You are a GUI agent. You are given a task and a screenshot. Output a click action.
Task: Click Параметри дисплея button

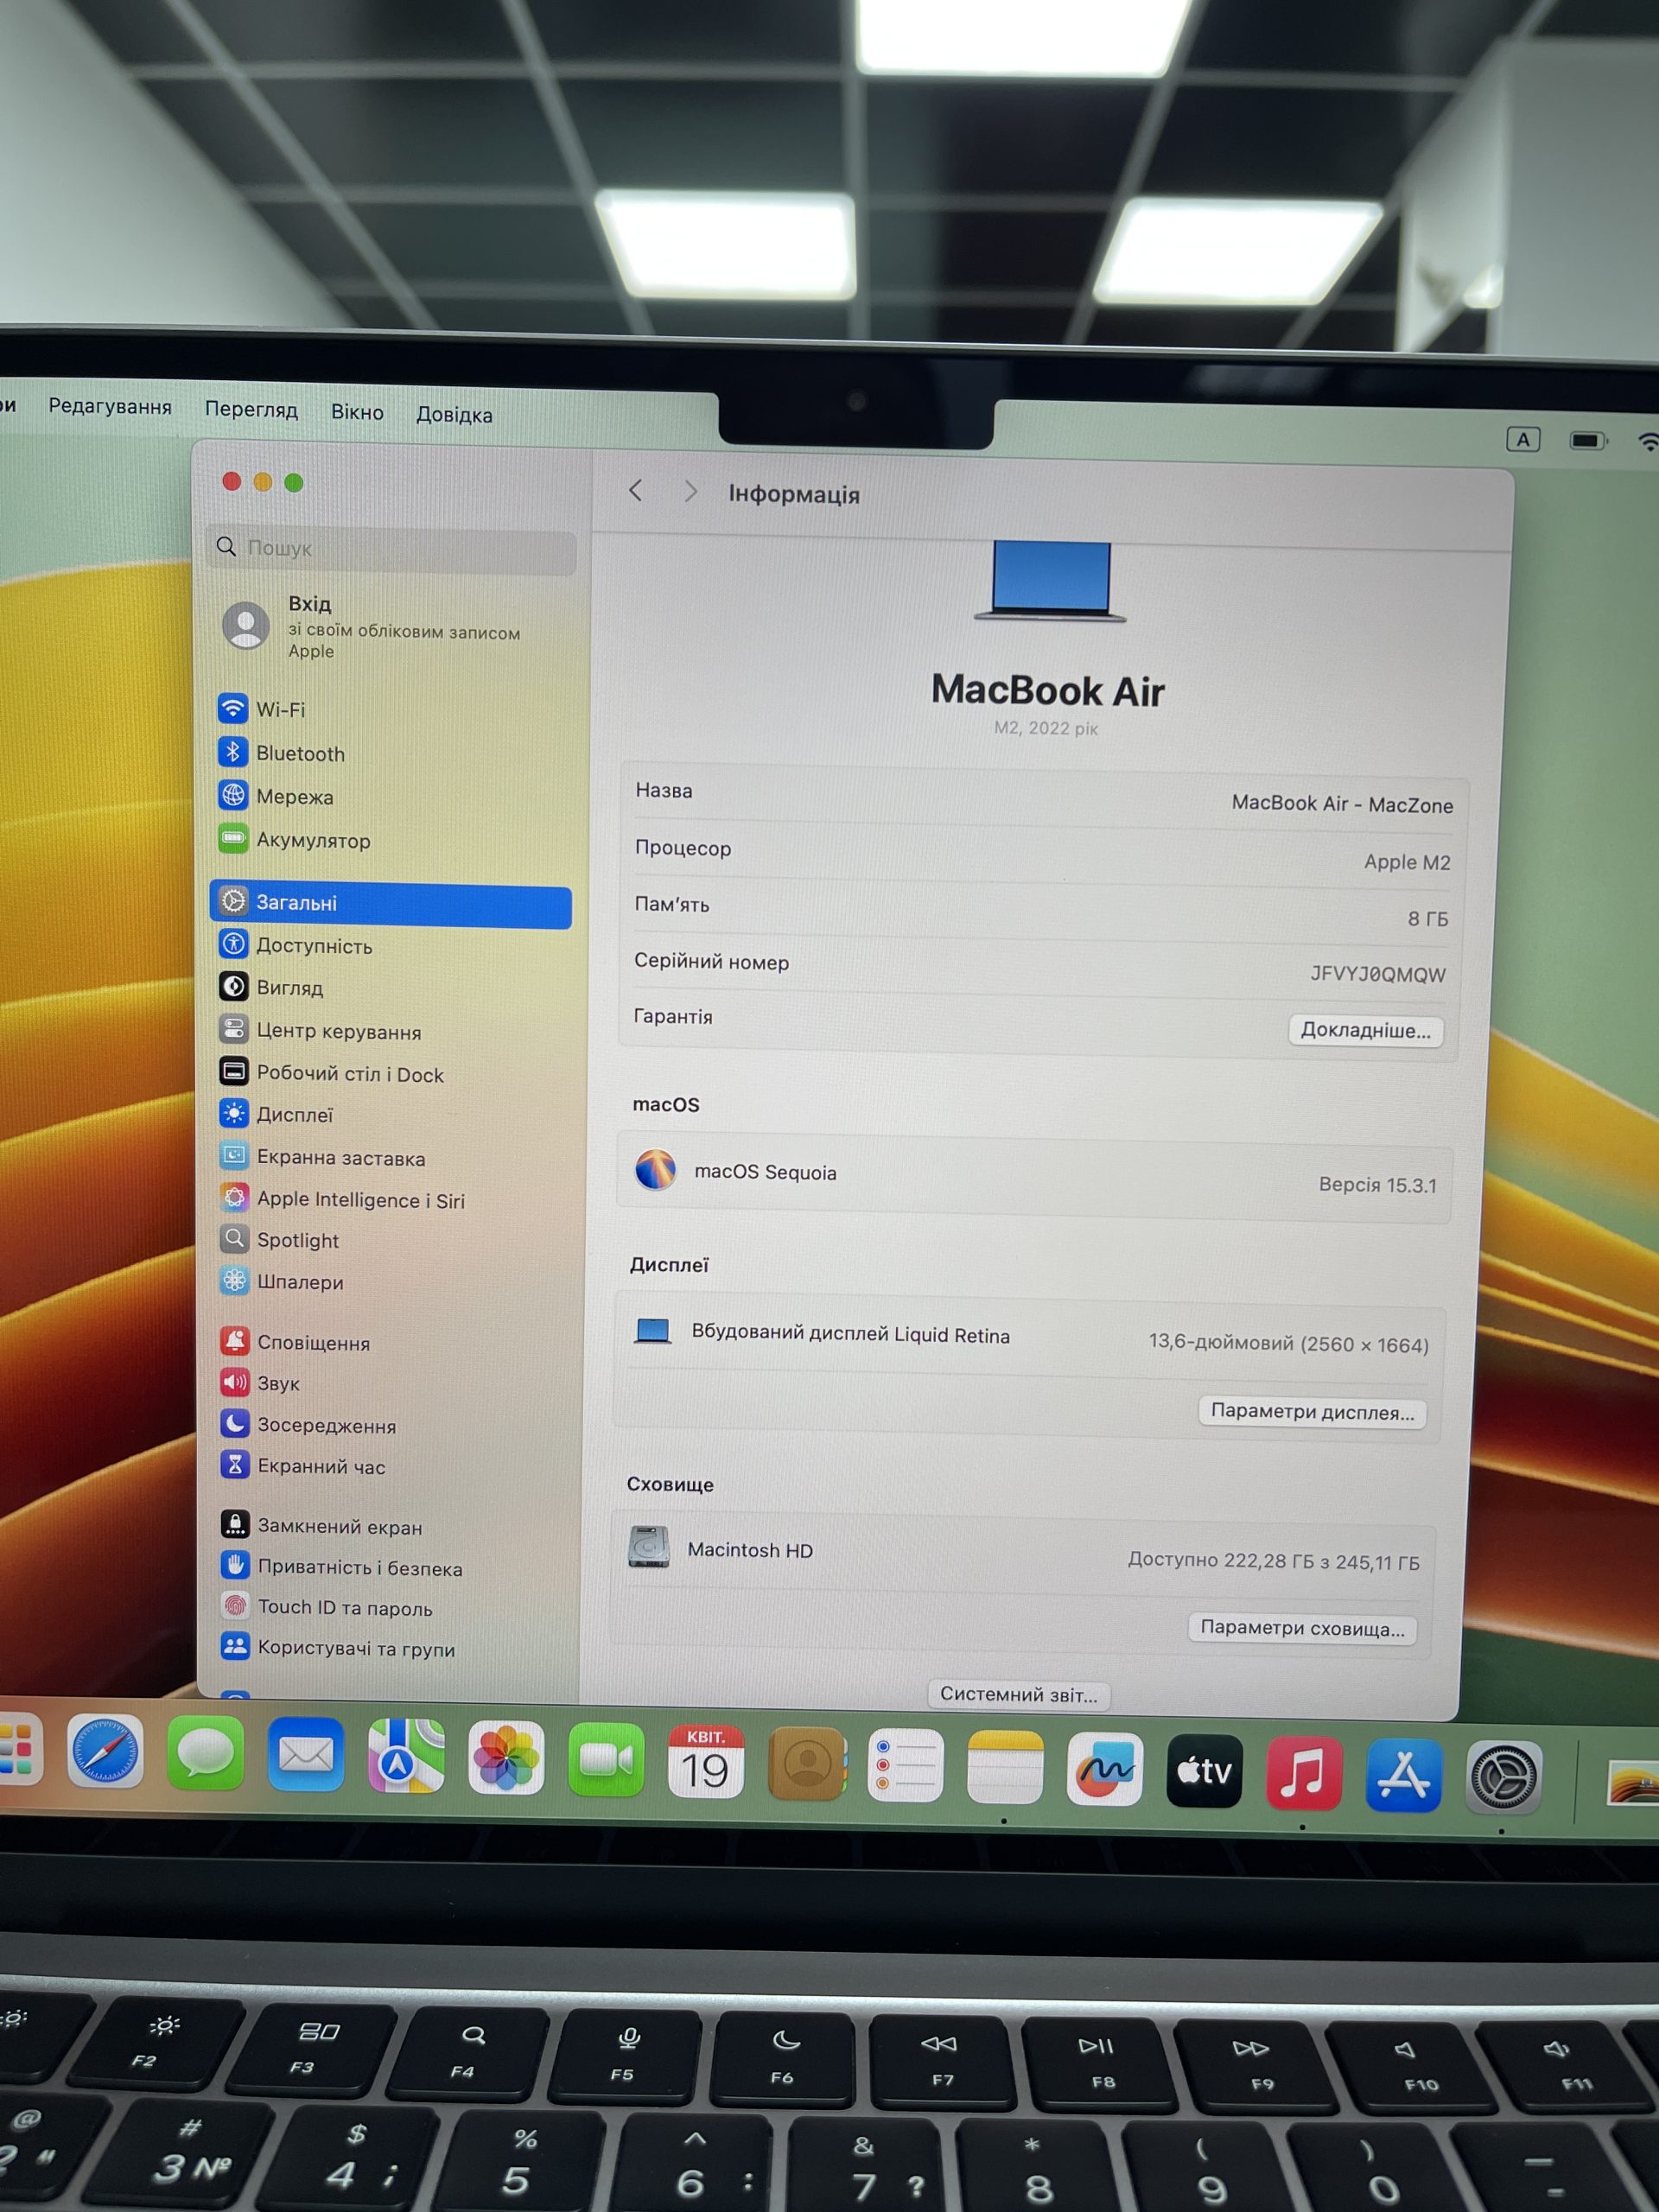point(1312,1411)
